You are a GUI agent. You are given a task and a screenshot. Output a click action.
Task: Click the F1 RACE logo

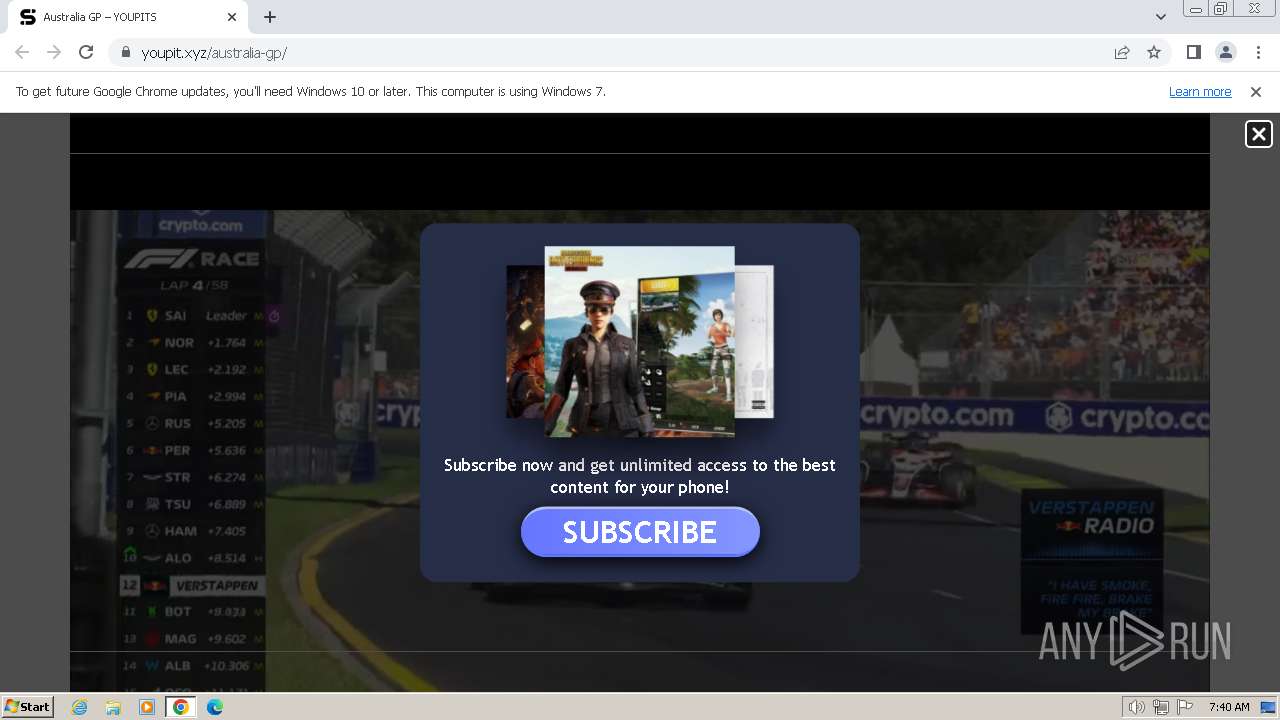[x=192, y=259]
